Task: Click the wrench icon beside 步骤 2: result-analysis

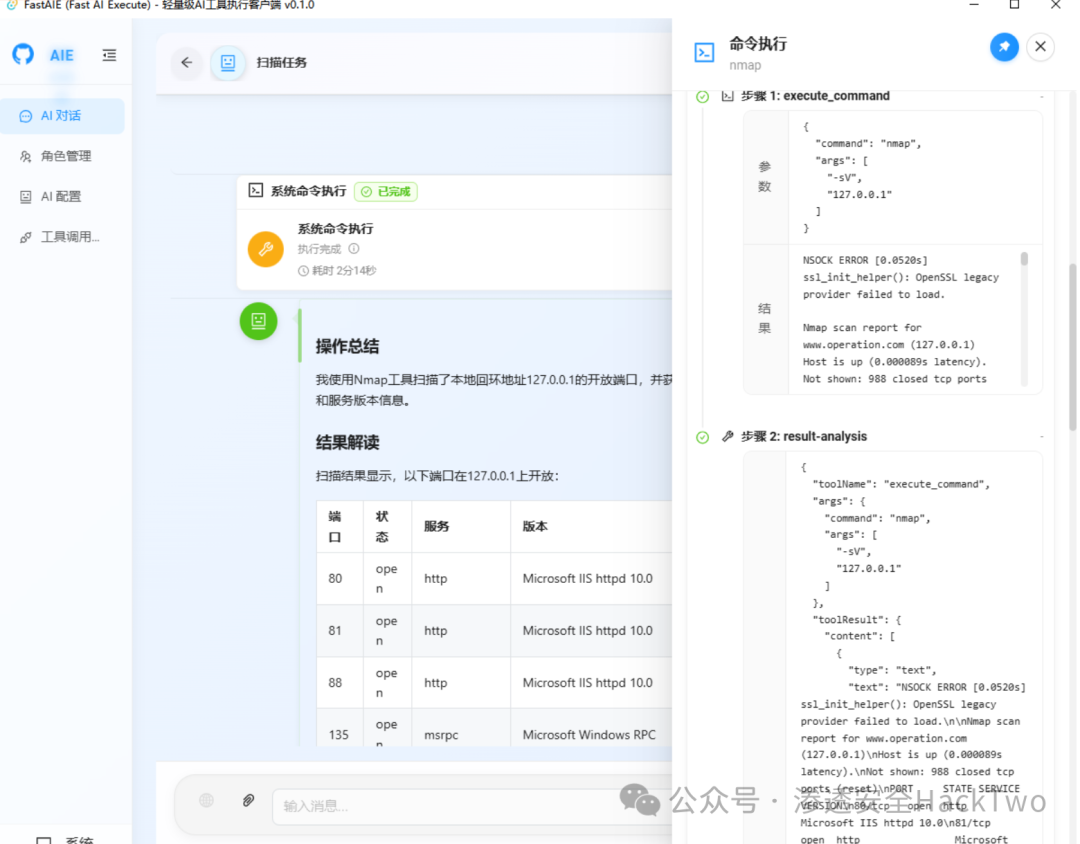Action: pos(727,436)
